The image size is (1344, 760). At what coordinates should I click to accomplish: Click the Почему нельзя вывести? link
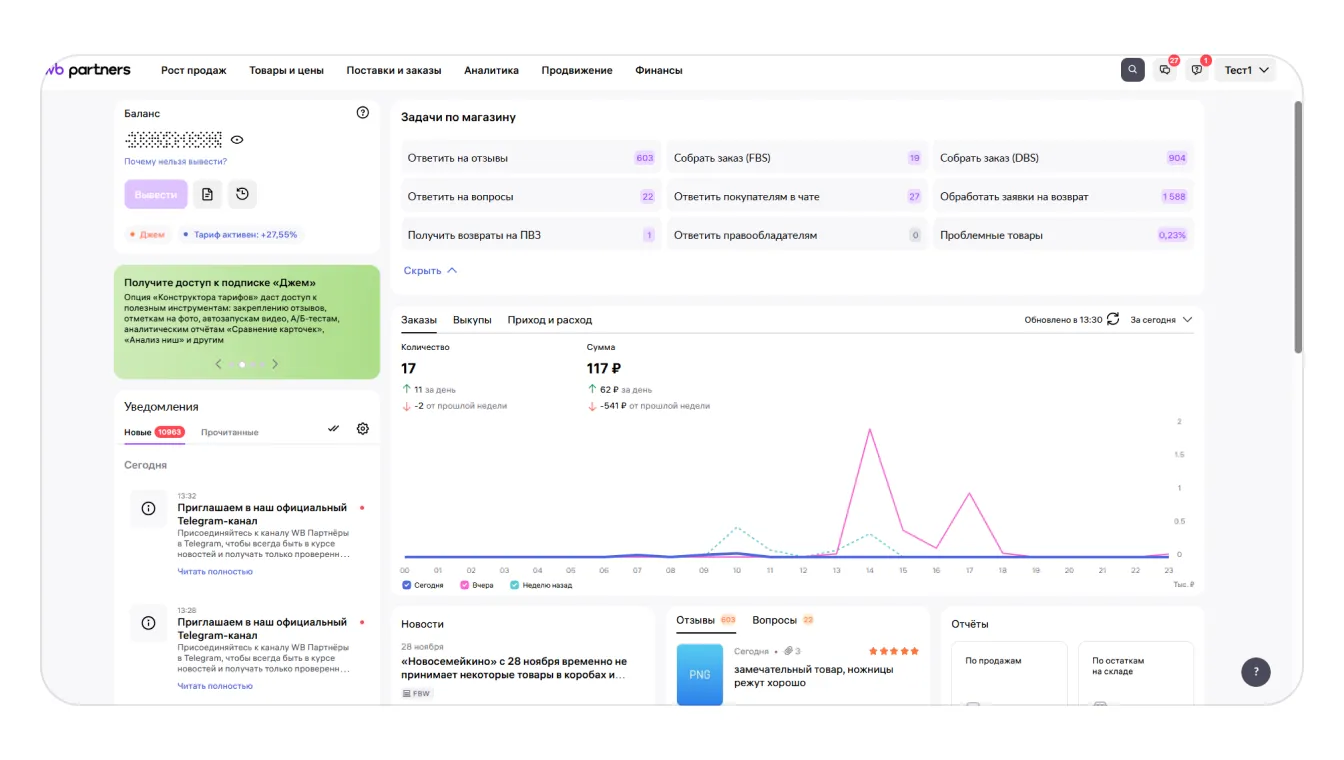coord(175,161)
